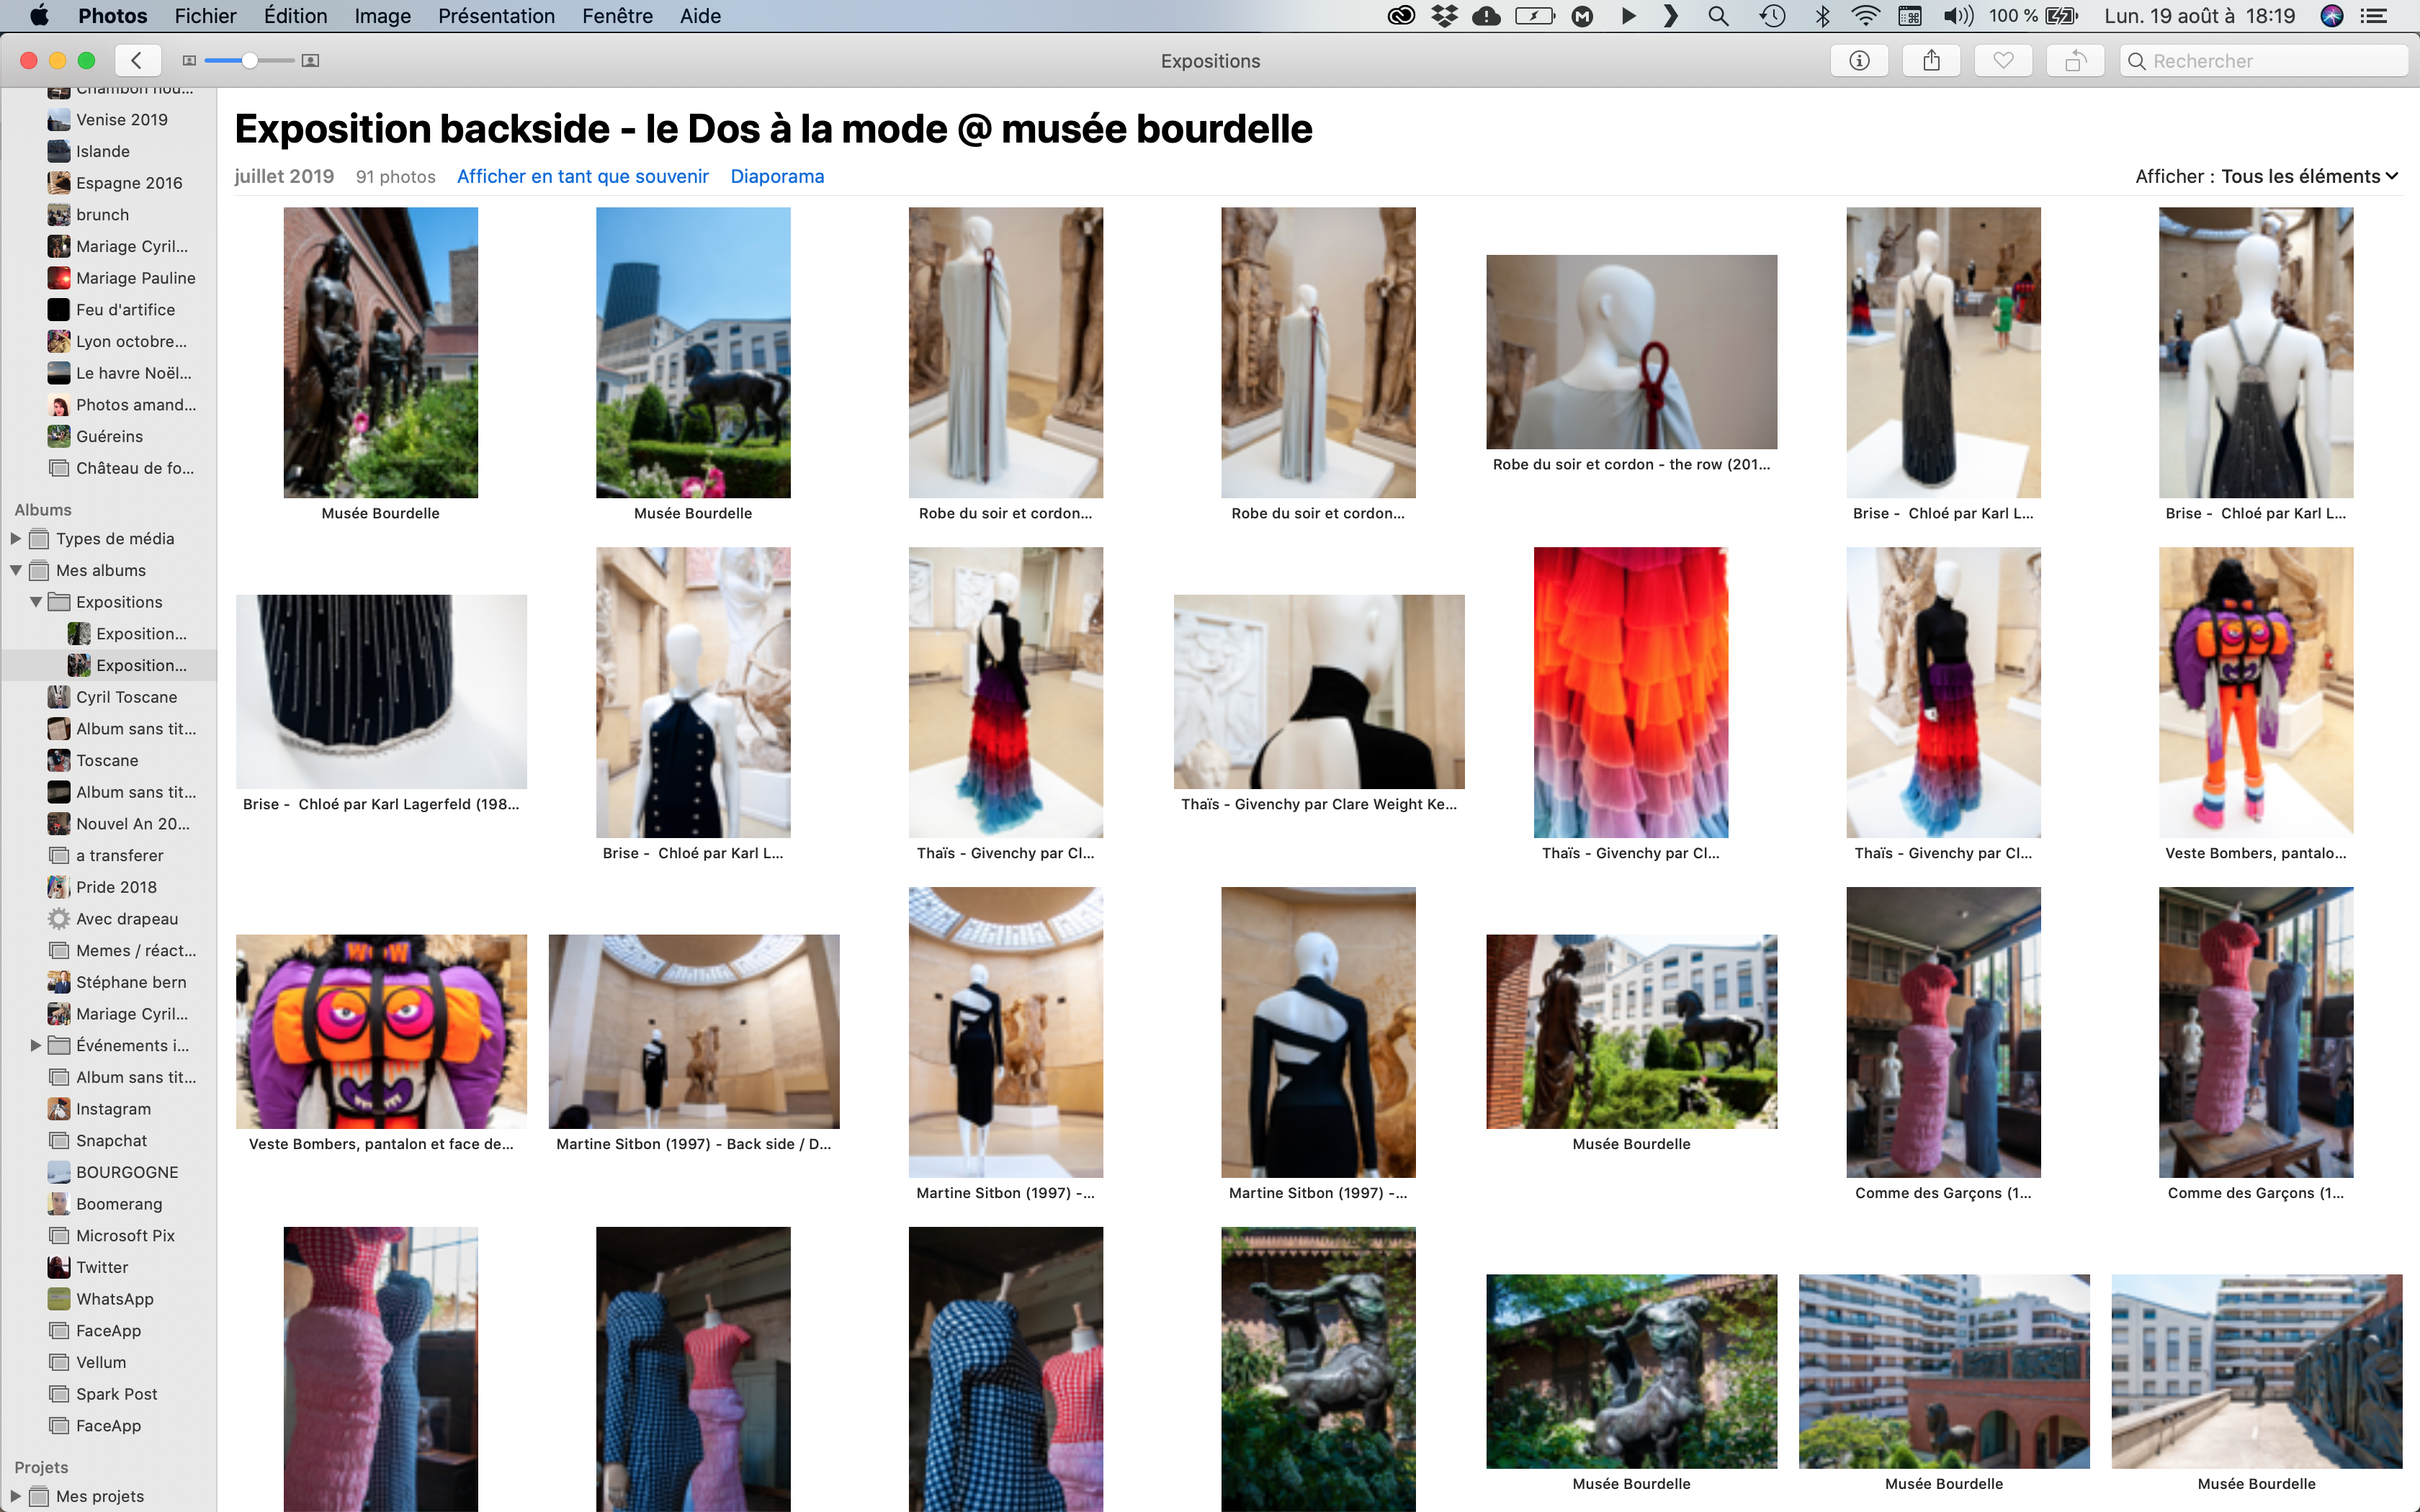Viewport: 2420px width, 1512px height.
Task: Open the Fichier menu
Action: [205, 16]
